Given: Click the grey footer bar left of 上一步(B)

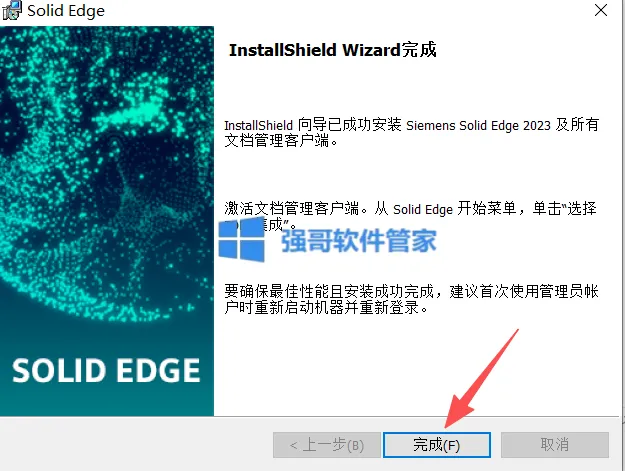Looking at the screenshot, I should (136, 445).
